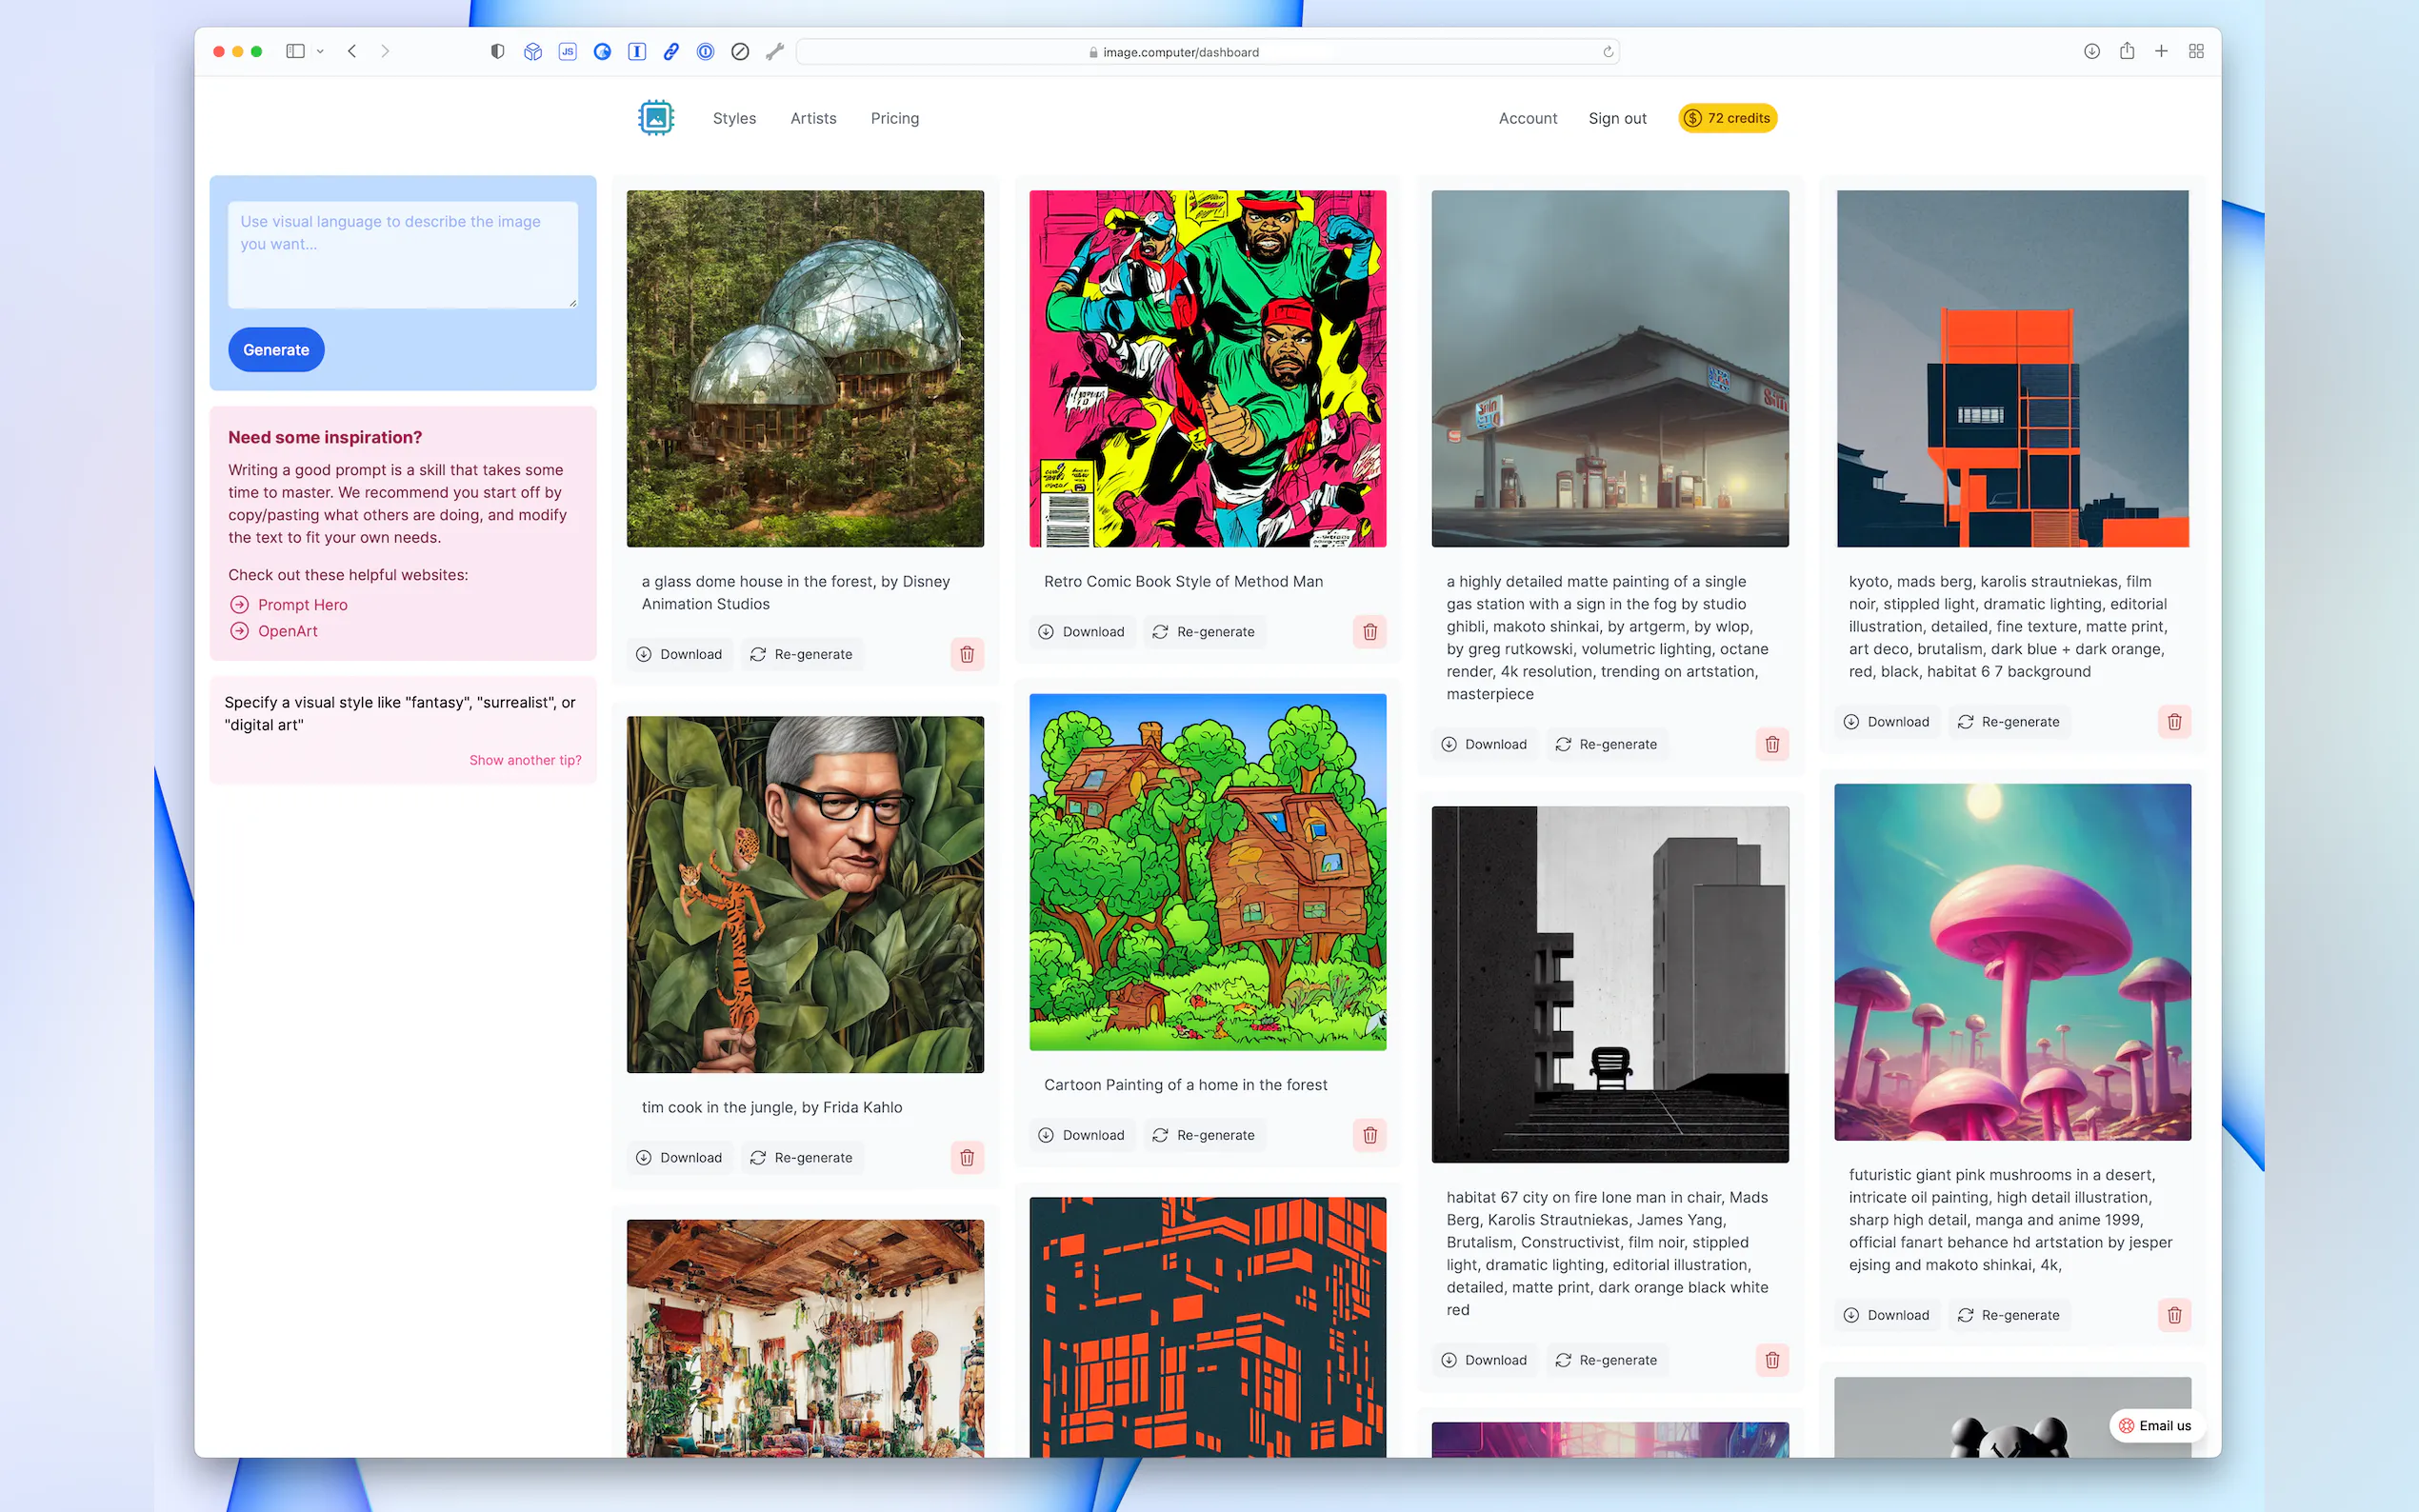Delete the glass dome house image
Image resolution: width=2419 pixels, height=1512 pixels.
[x=966, y=654]
